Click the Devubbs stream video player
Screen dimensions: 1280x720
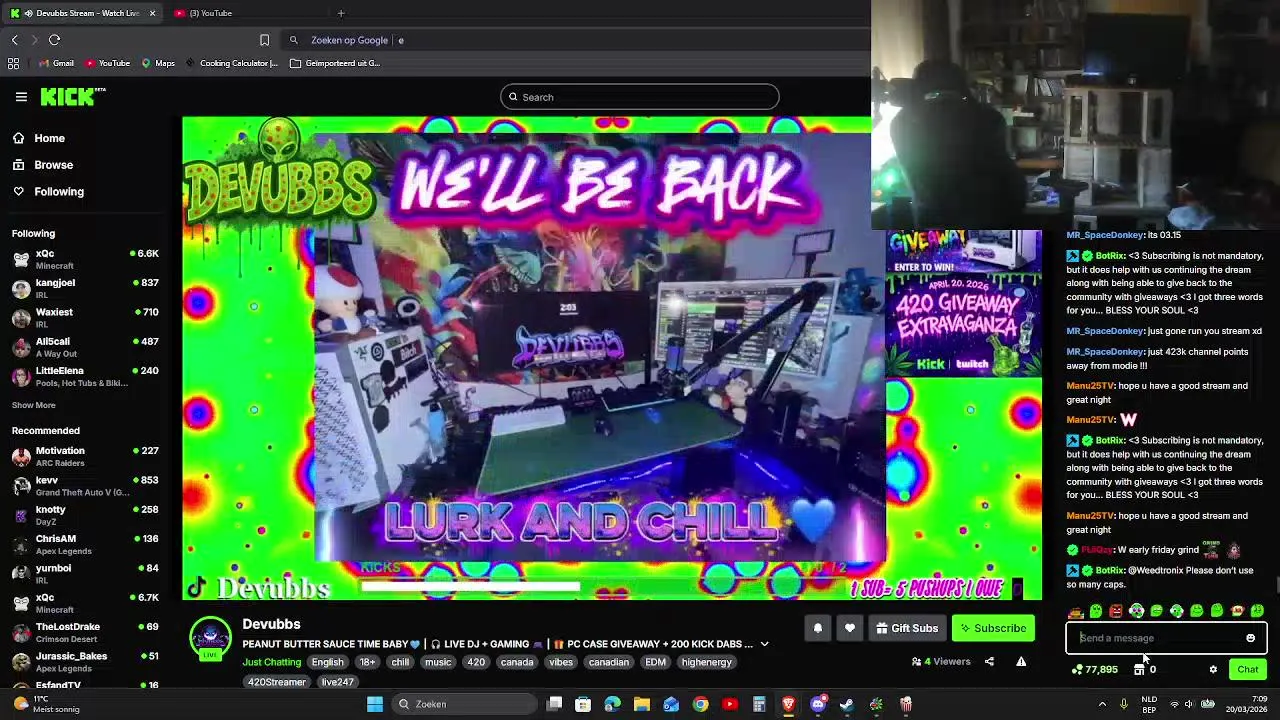(612, 358)
